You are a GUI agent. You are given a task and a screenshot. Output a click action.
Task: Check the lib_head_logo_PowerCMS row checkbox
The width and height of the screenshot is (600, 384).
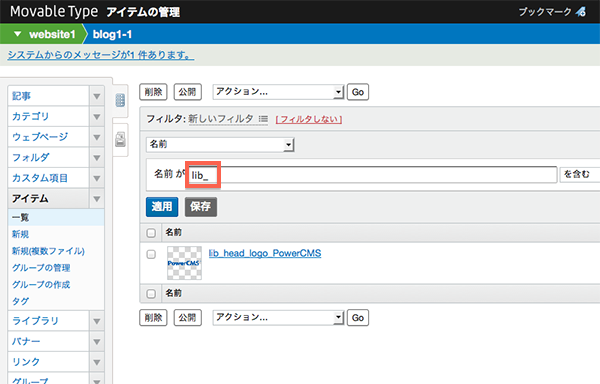(151, 254)
